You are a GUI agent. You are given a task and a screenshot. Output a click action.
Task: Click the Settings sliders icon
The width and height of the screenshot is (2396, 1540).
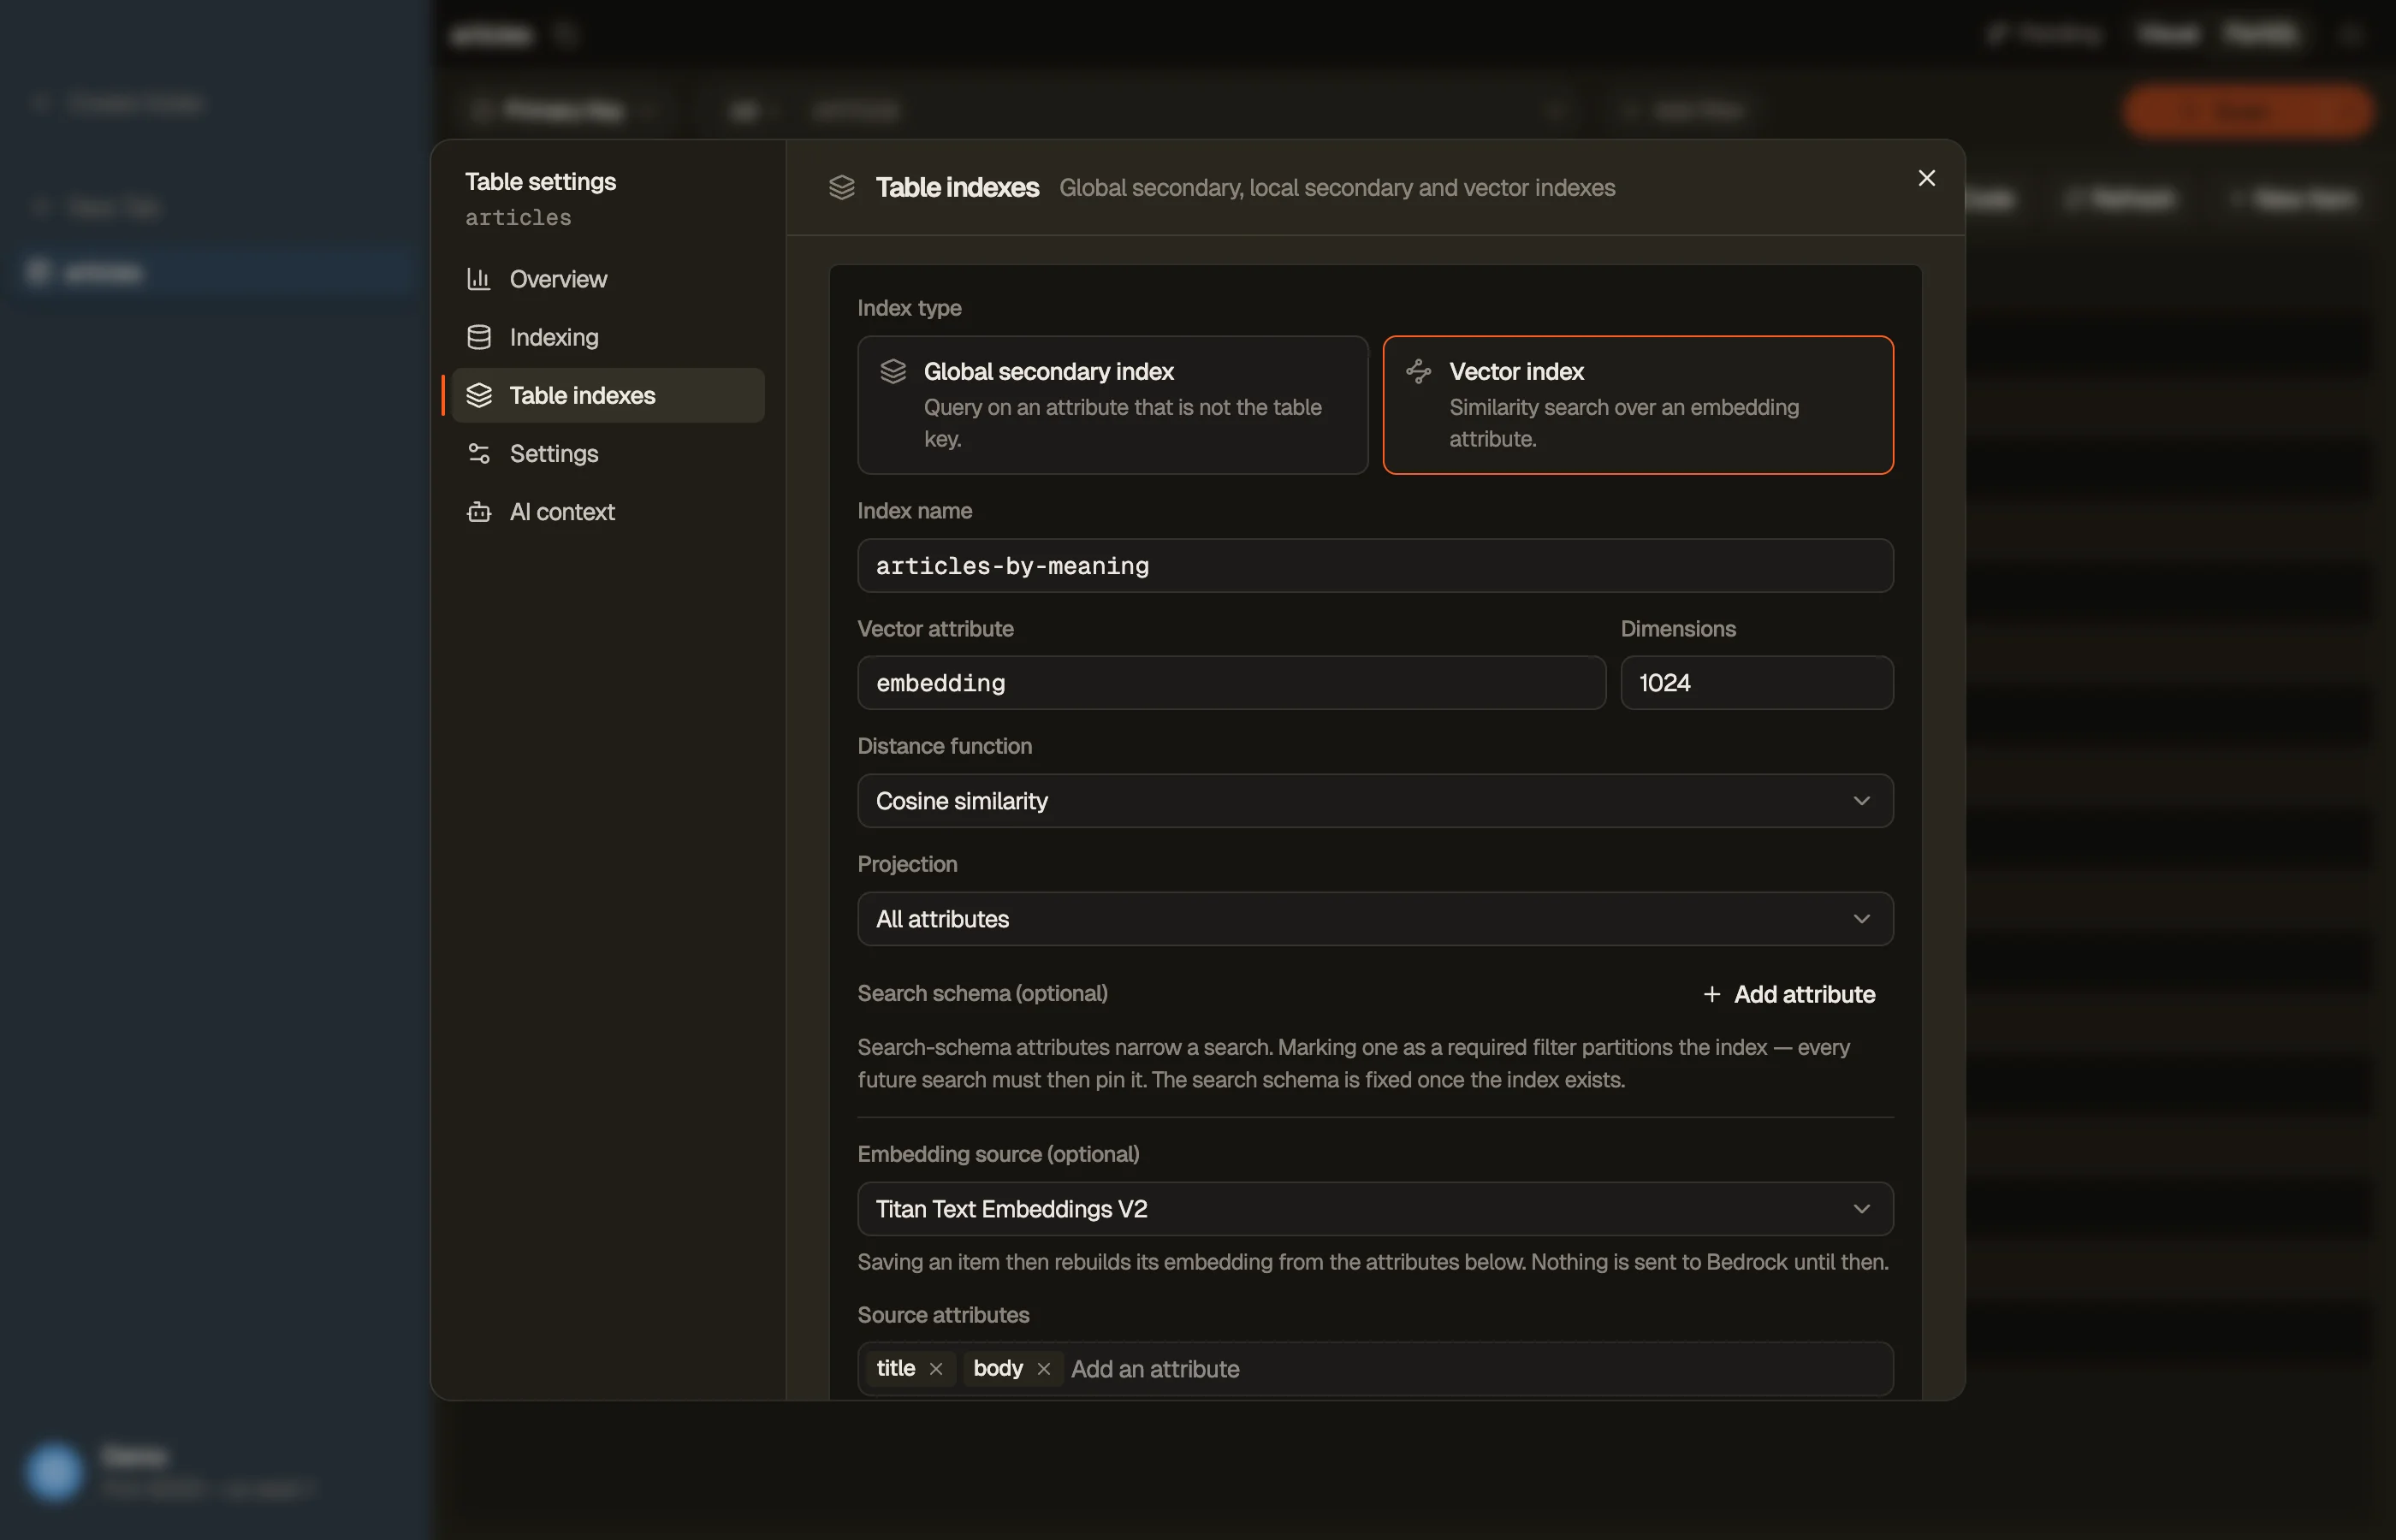click(x=479, y=453)
